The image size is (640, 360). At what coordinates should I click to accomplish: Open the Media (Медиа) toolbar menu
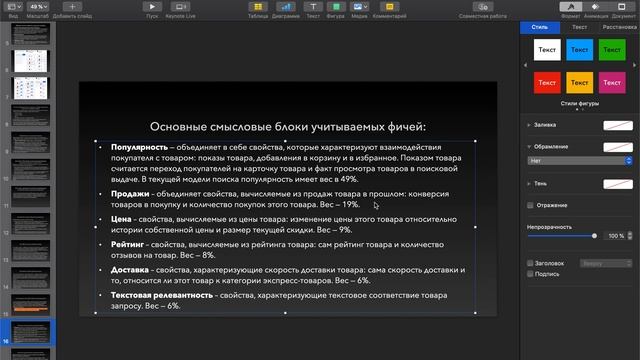pos(359,7)
